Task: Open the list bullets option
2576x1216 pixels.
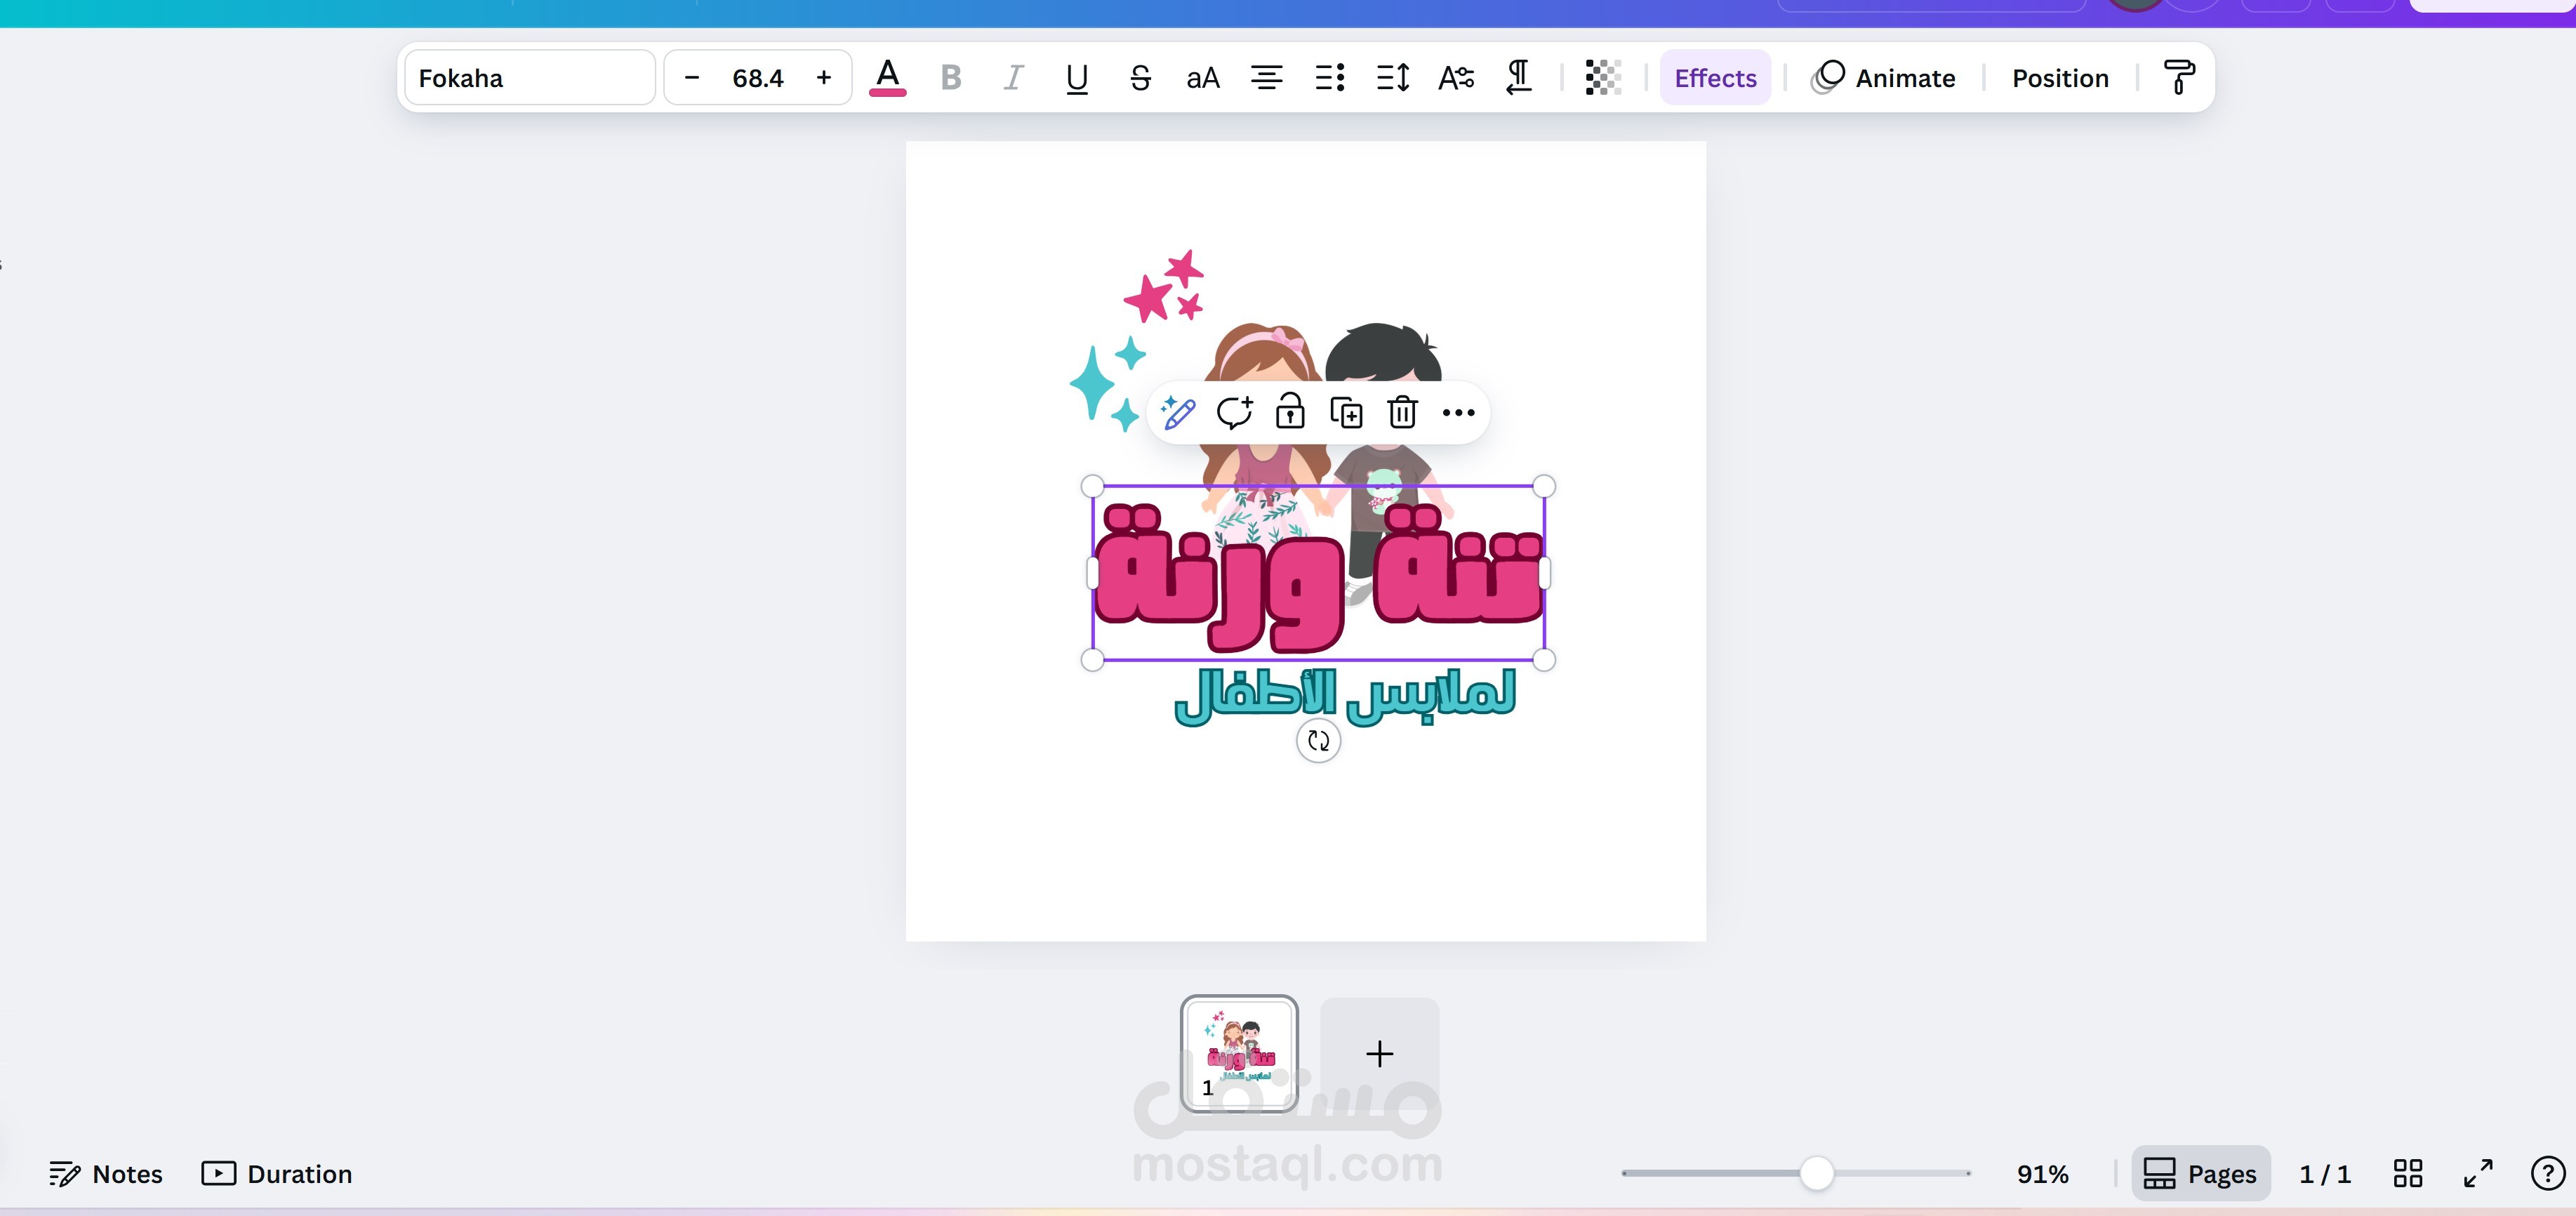Action: click(1329, 78)
